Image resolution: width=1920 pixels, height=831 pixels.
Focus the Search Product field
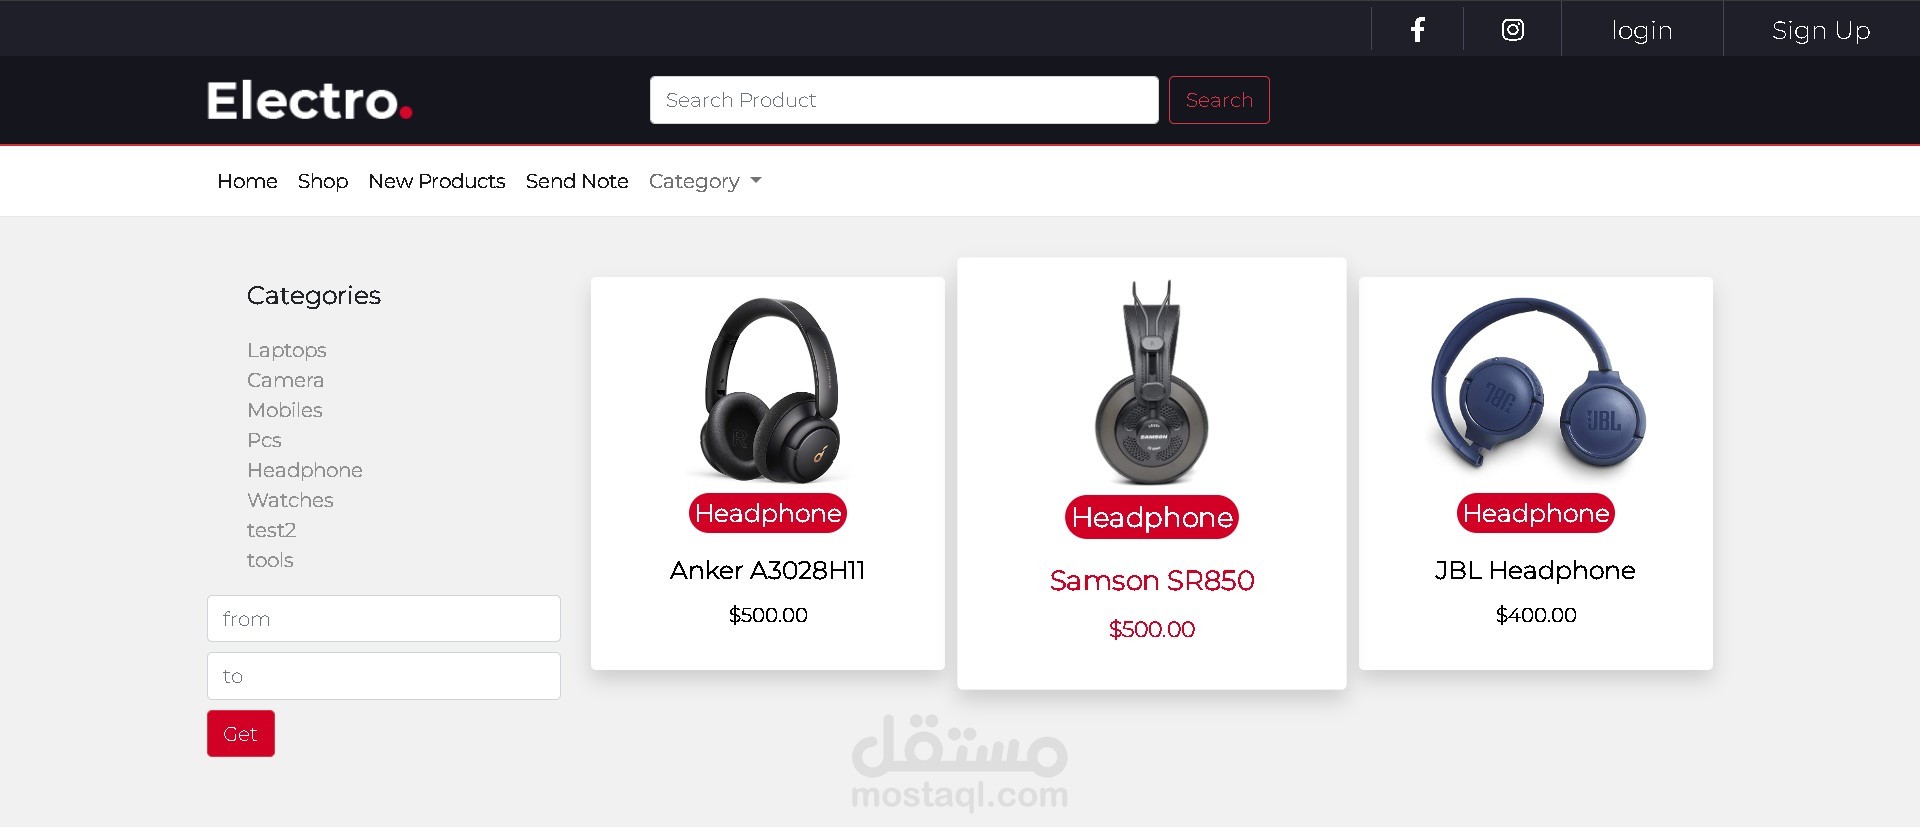(x=904, y=100)
